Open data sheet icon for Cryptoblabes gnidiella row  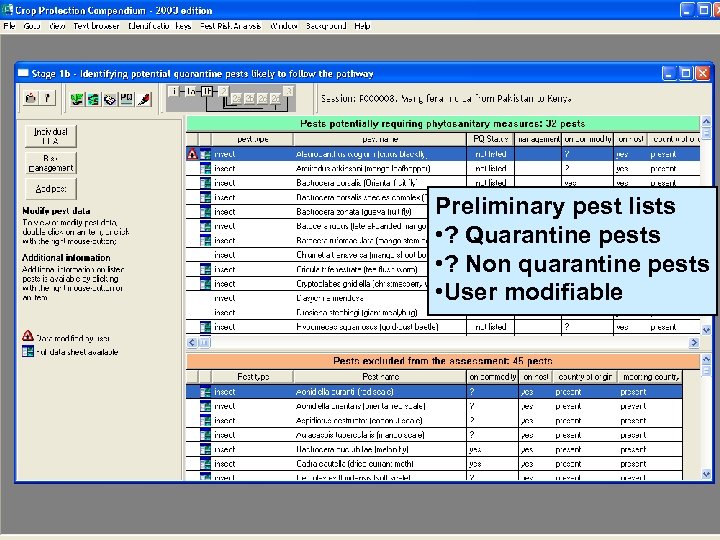coord(205,284)
